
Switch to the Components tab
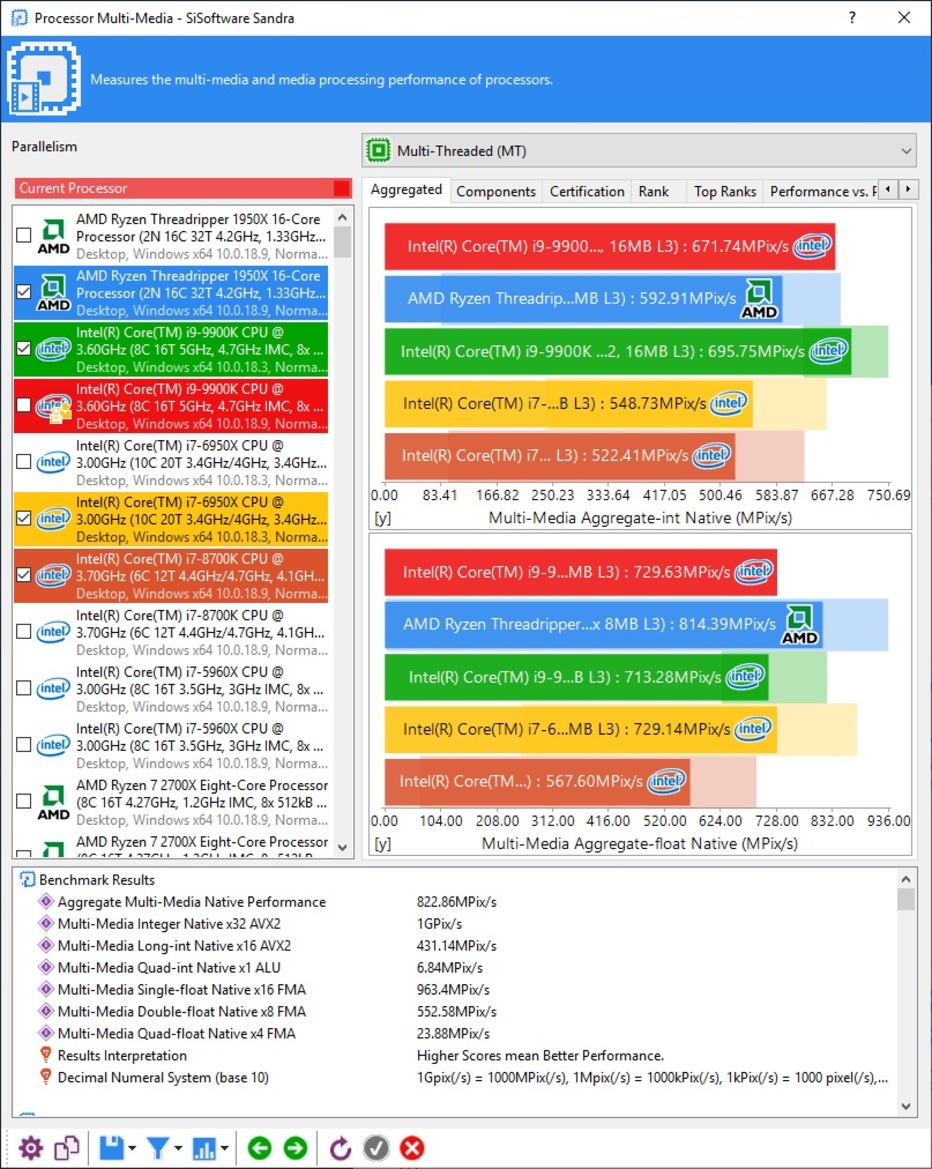pyautogui.click(x=496, y=191)
